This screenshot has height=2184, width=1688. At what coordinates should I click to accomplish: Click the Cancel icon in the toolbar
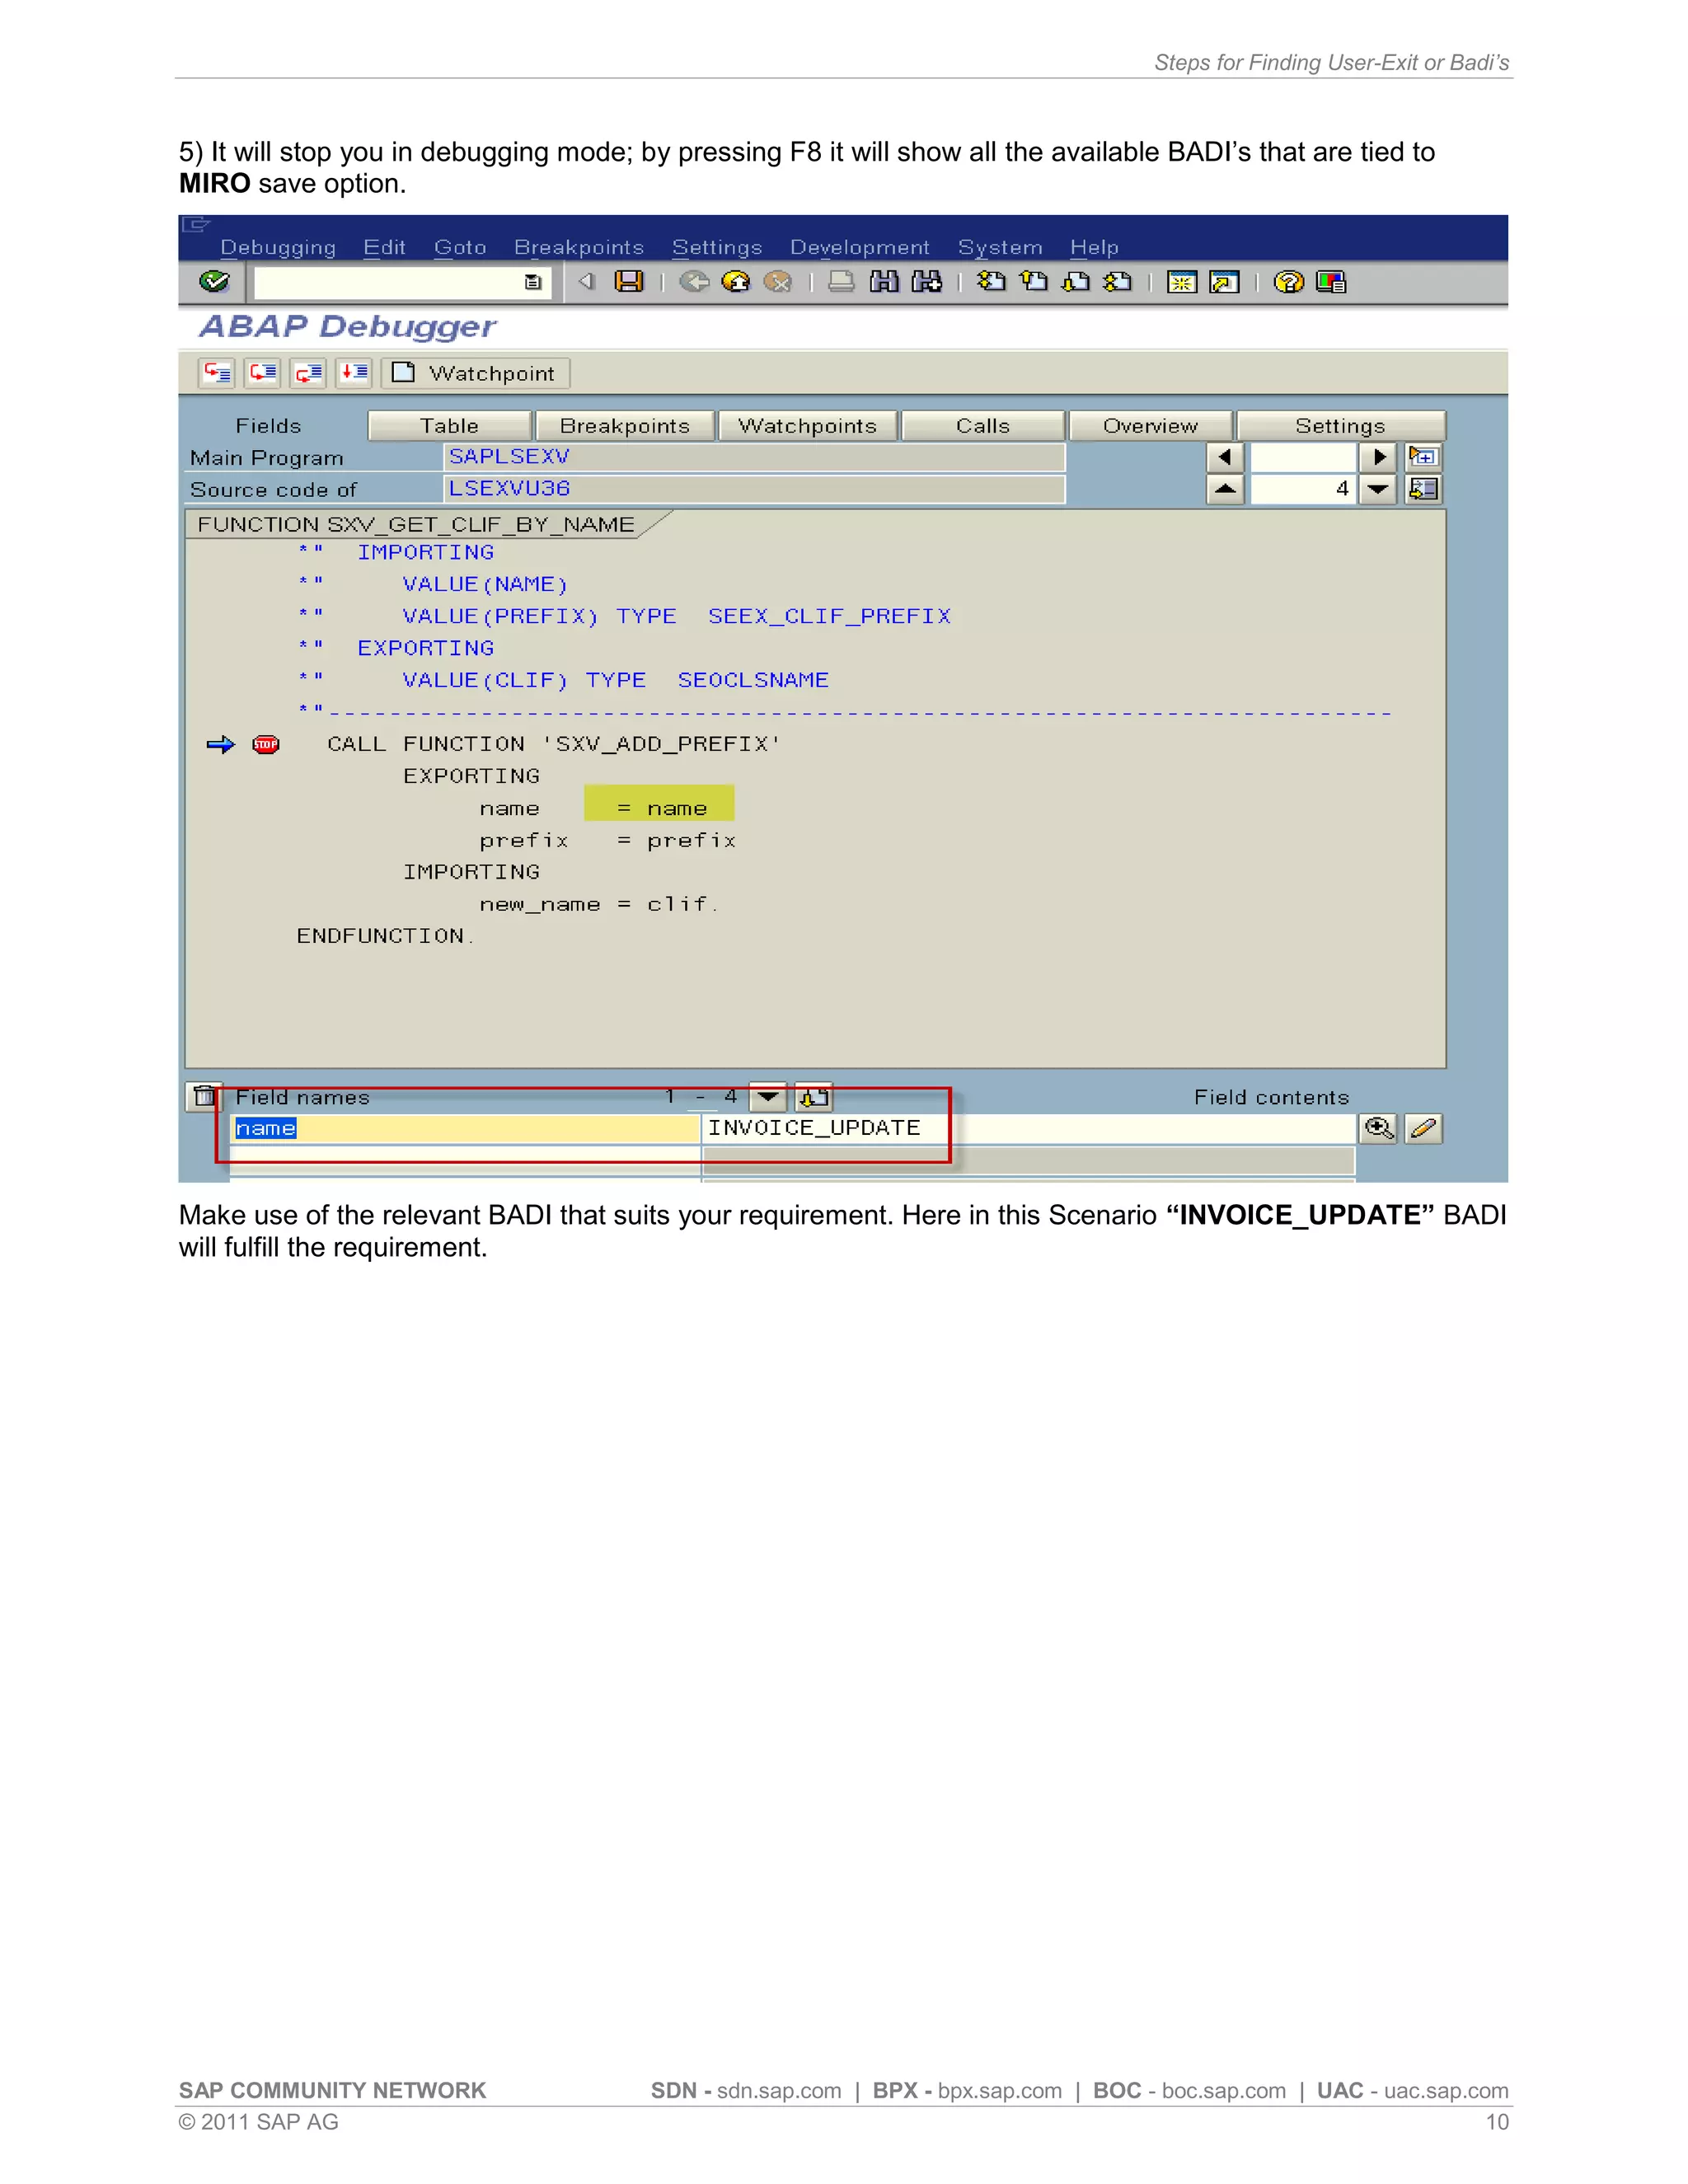click(777, 282)
